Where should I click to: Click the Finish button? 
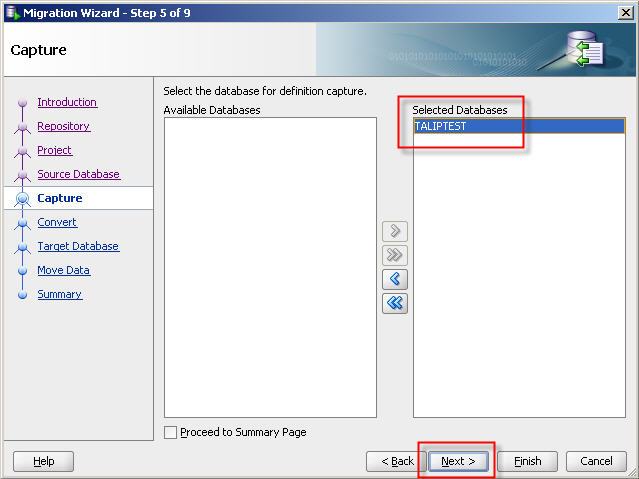click(x=527, y=461)
